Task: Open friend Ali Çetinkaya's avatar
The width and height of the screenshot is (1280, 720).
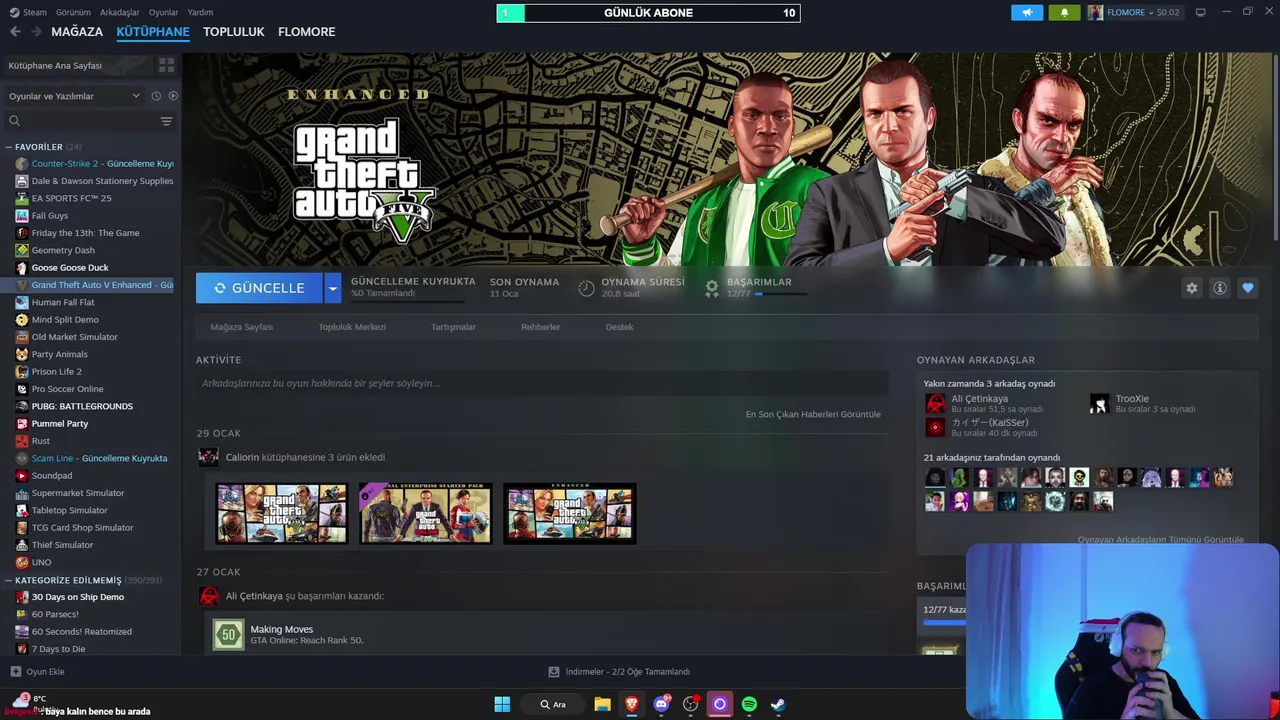Action: tap(935, 403)
